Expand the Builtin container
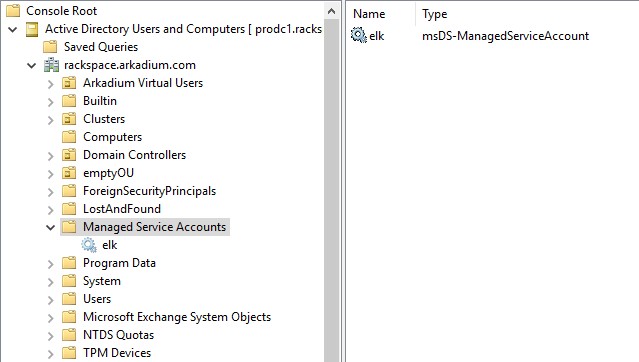 click(x=51, y=102)
